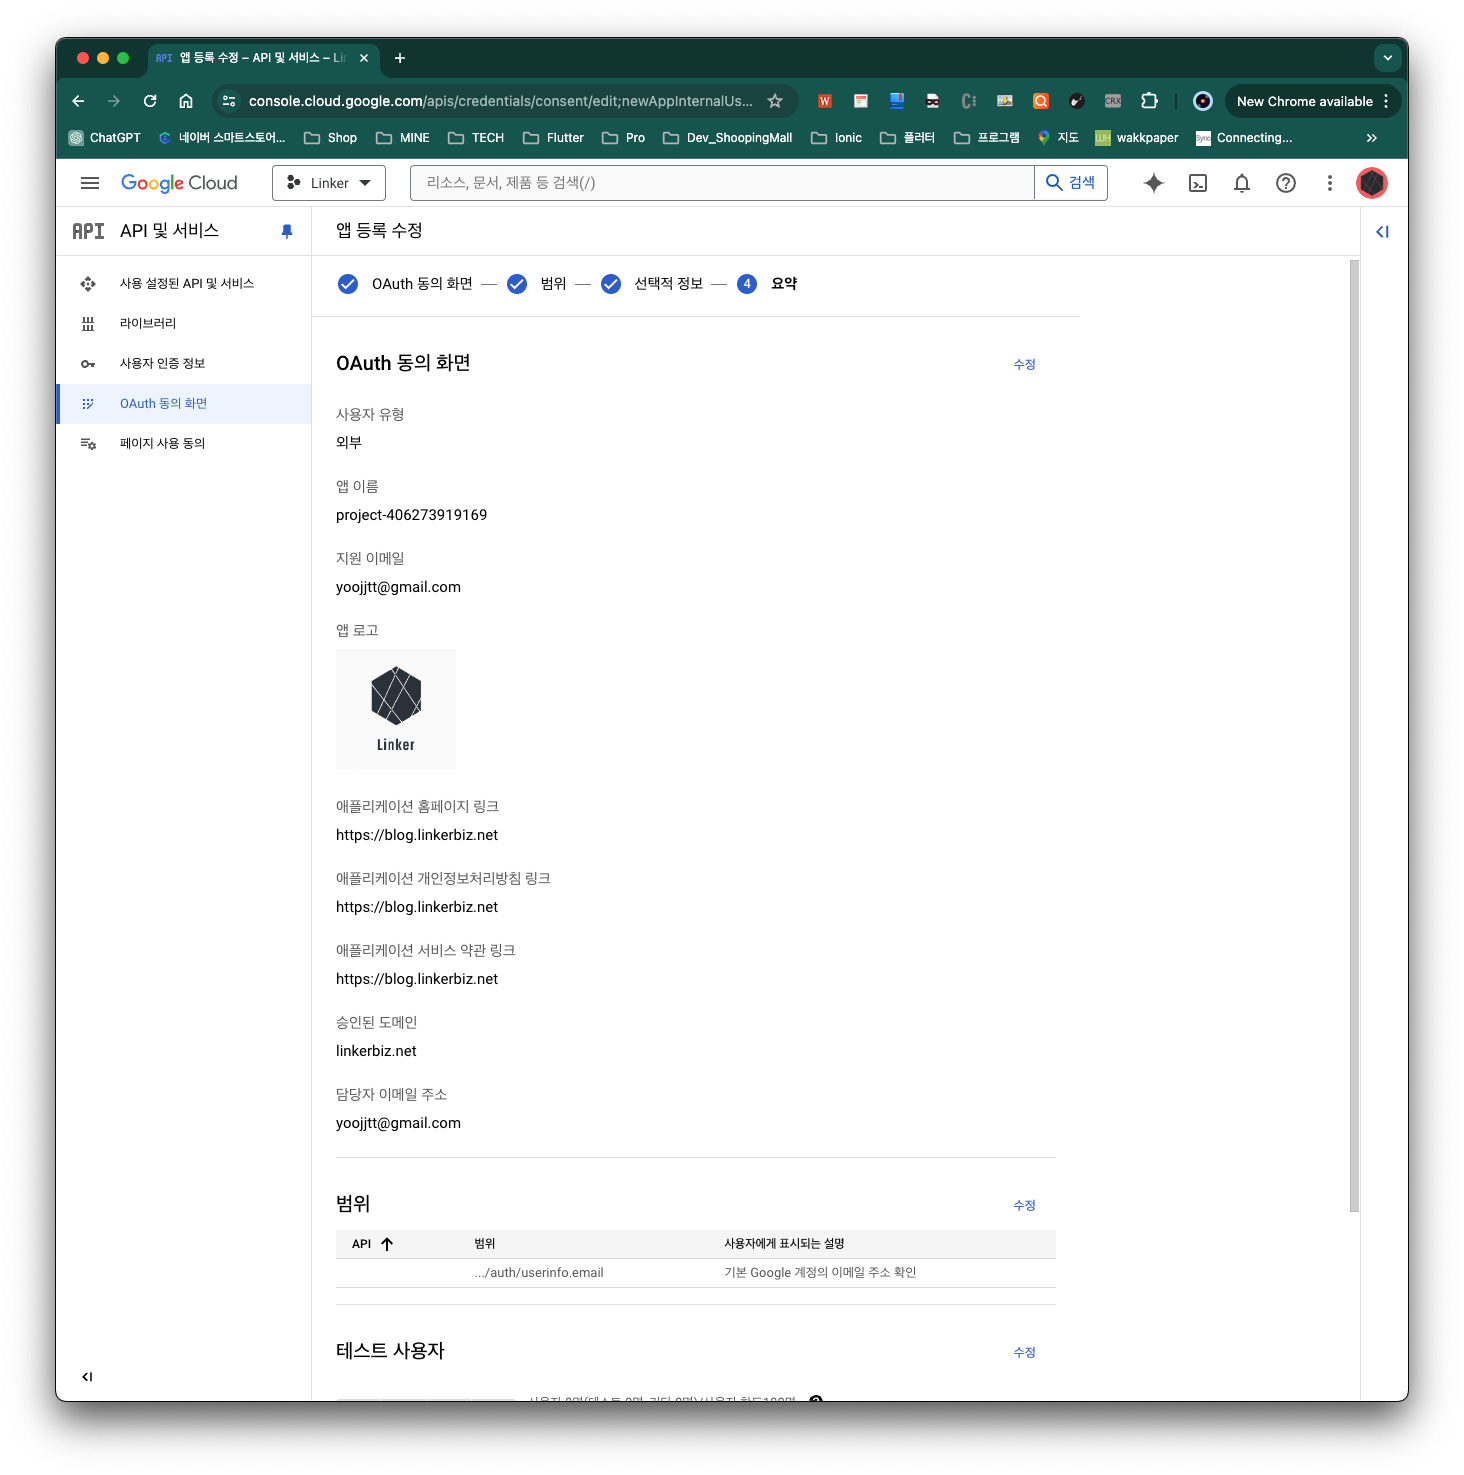Show hidden bookmarks with the double chevron
Image resolution: width=1464 pixels, height=1475 pixels.
tap(1372, 138)
